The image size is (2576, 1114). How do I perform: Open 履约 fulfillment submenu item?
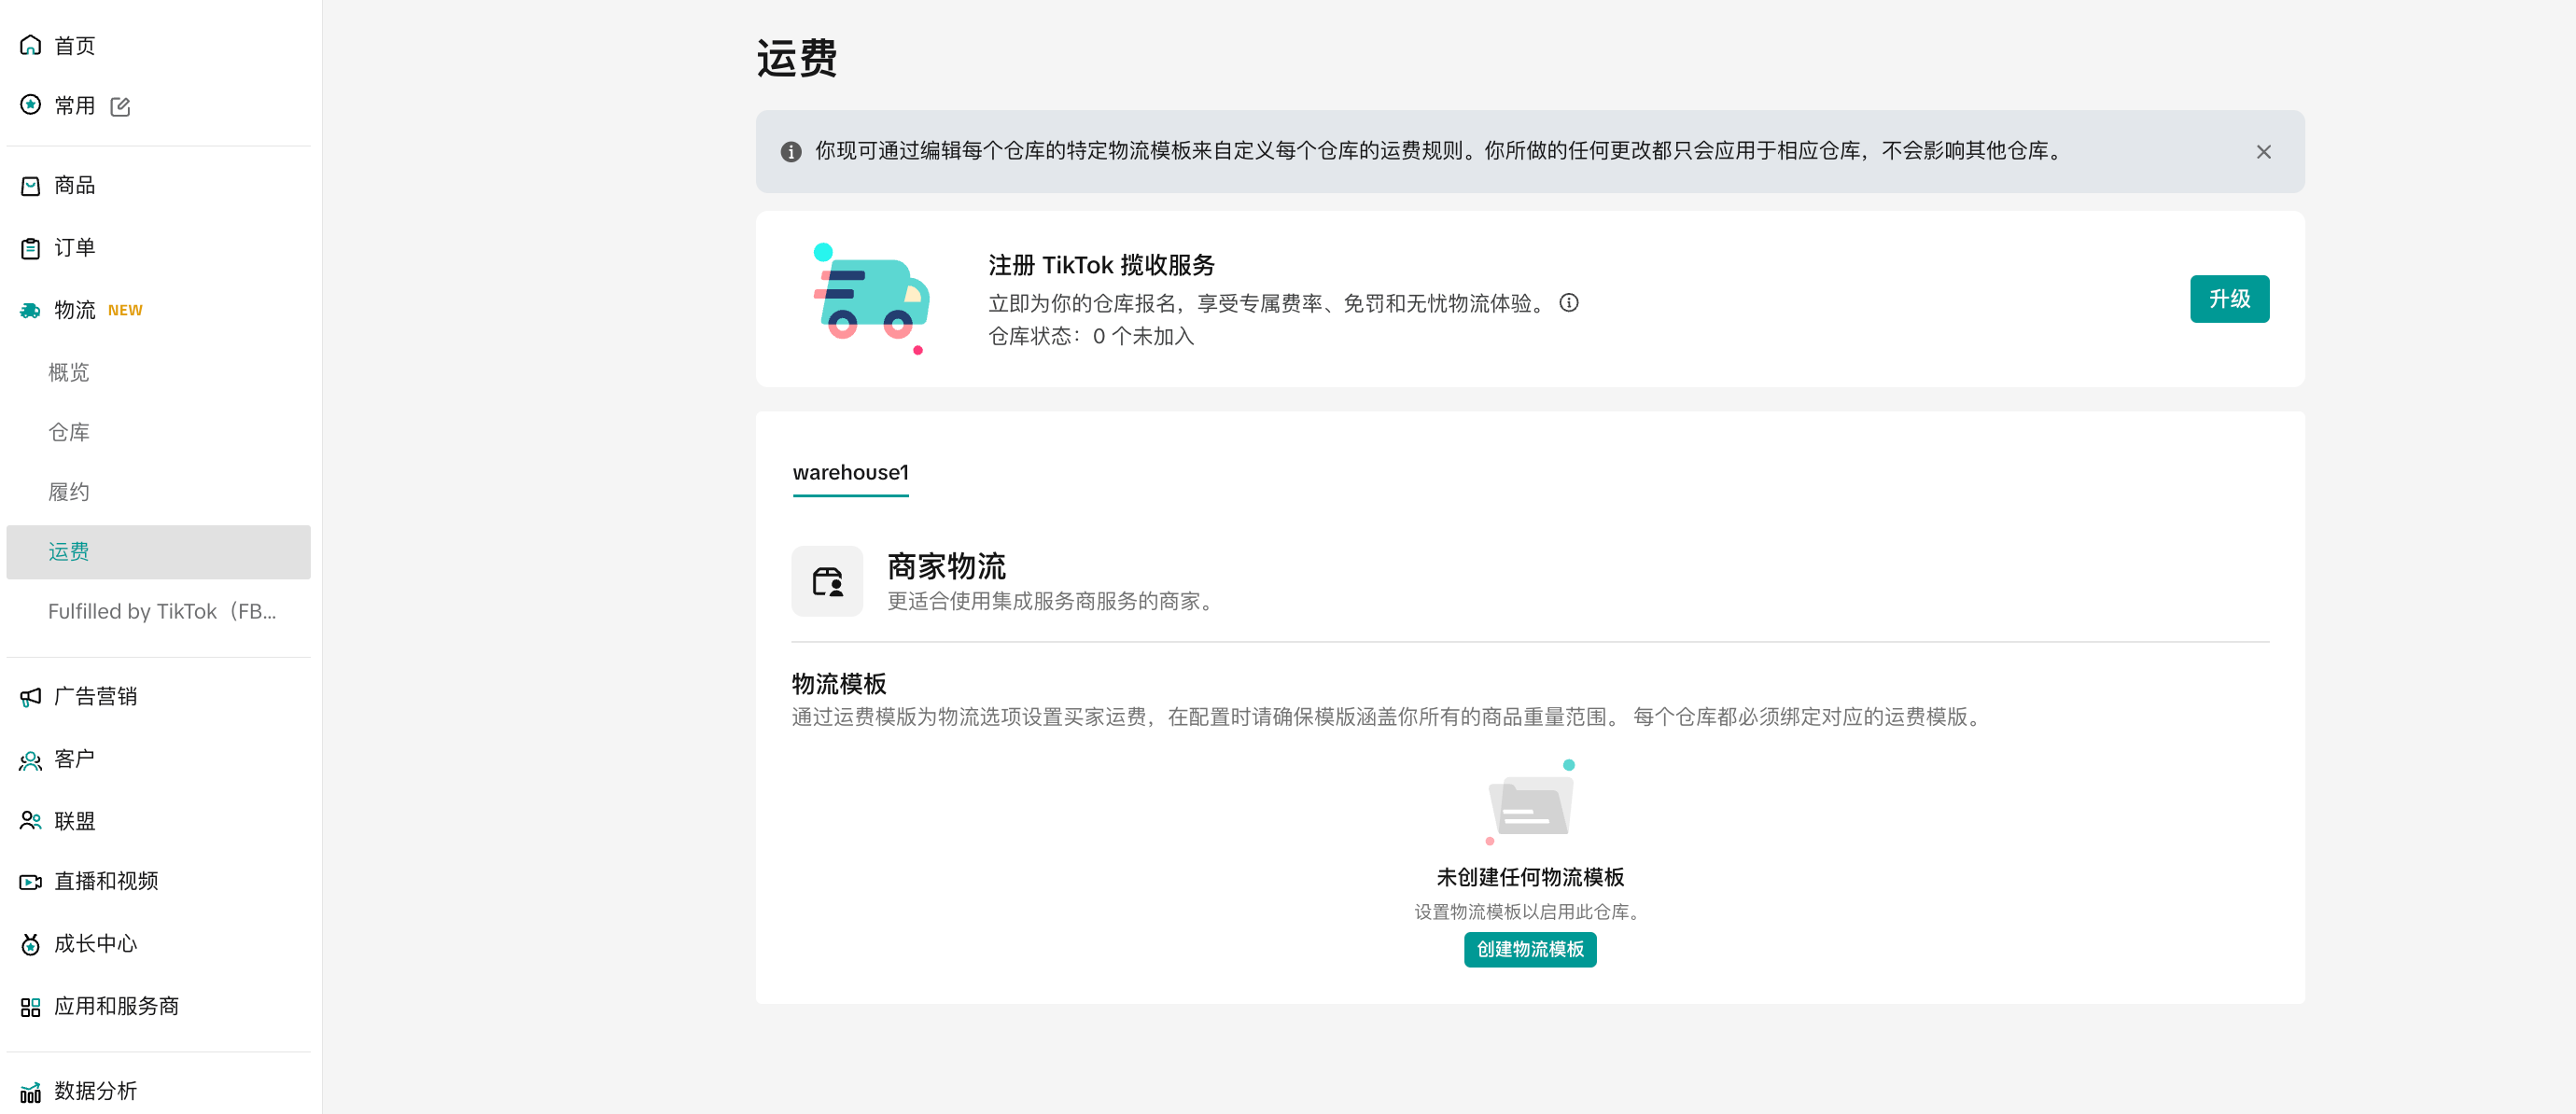(x=69, y=492)
